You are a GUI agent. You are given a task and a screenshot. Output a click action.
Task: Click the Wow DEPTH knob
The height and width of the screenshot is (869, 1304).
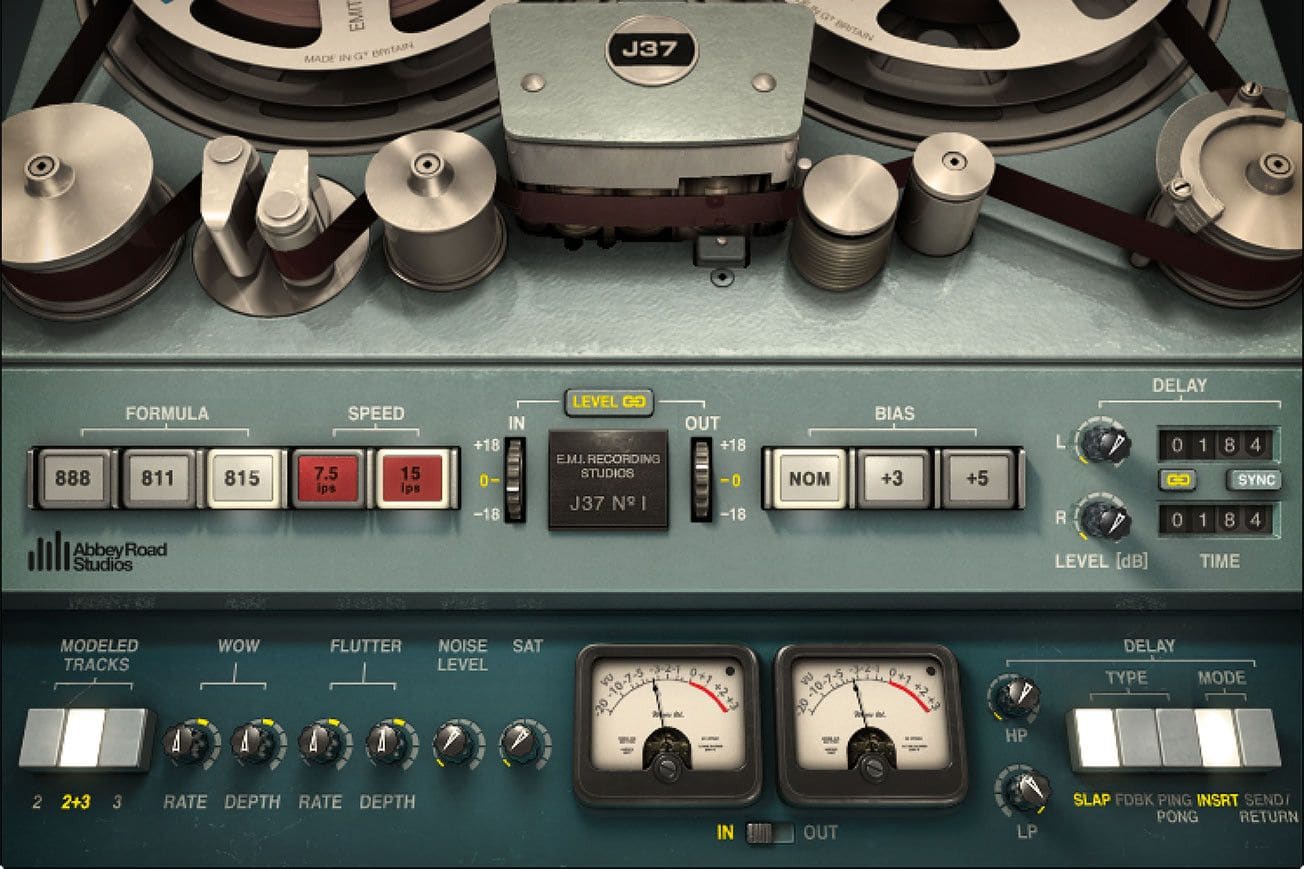click(x=252, y=743)
